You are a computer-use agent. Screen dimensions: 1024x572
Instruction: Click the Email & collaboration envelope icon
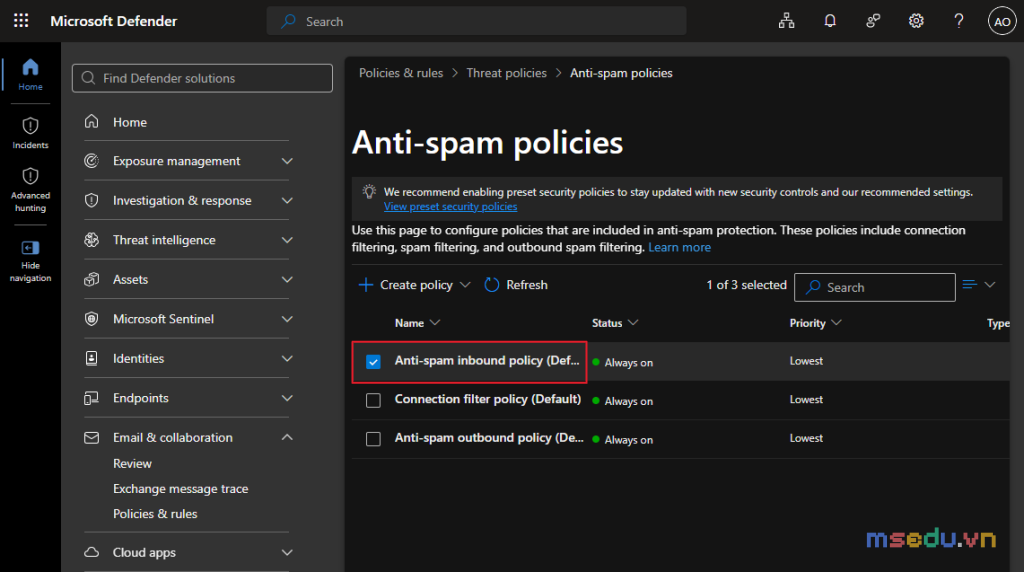(x=91, y=437)
